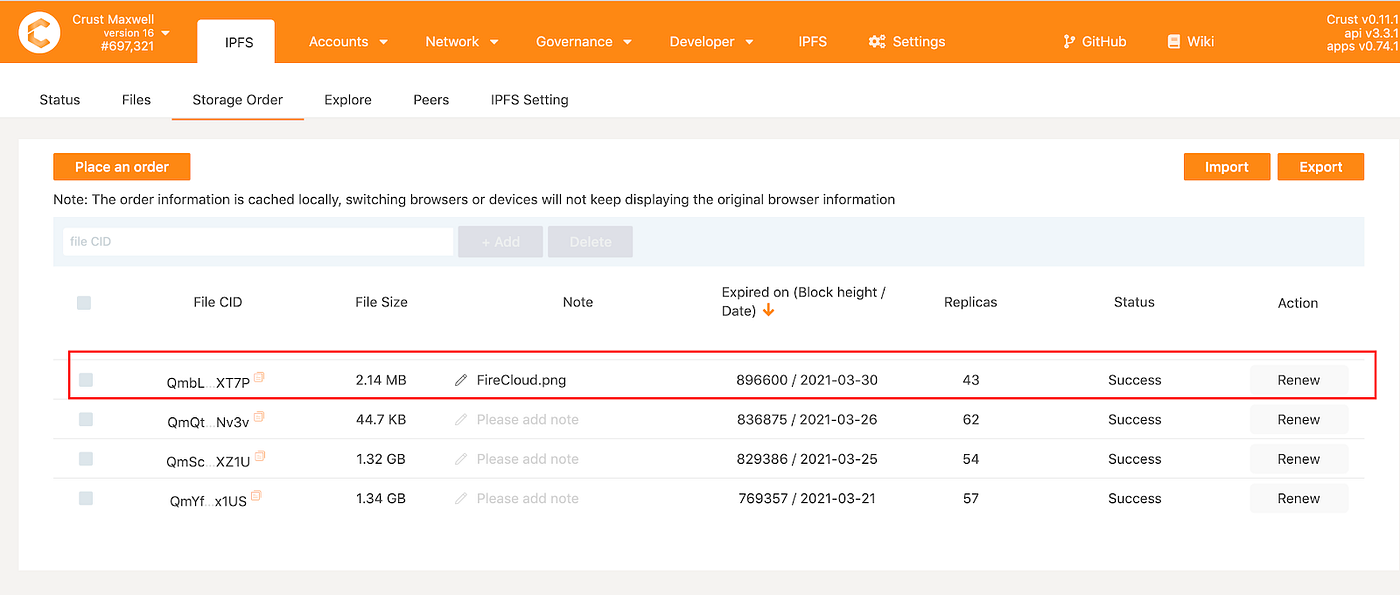This screenshot has width=1400, height=595.
Task: Click the replicas value 43
Action: [971, 380]
